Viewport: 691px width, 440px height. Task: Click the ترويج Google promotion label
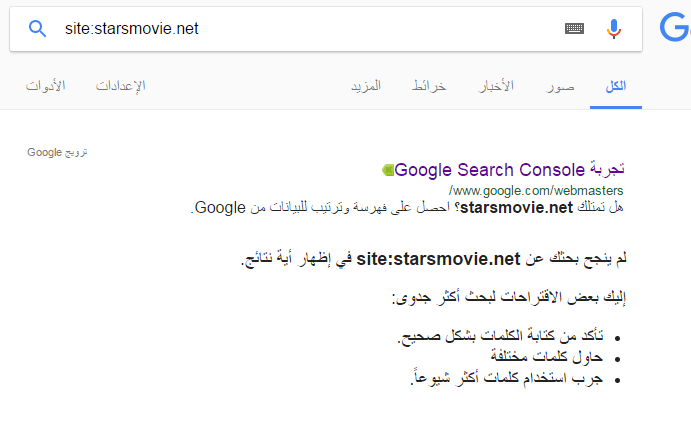pyautogui.click(x=58, y=152)
